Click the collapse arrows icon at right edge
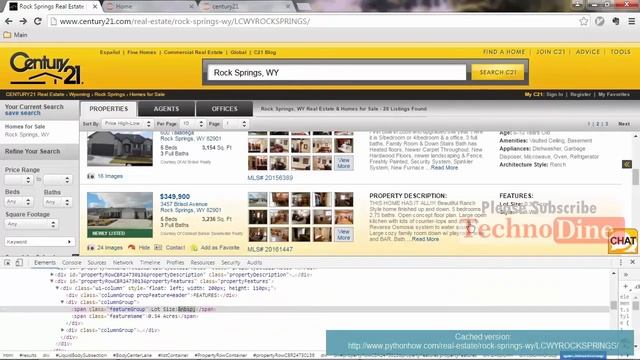 tap(627, 164)
